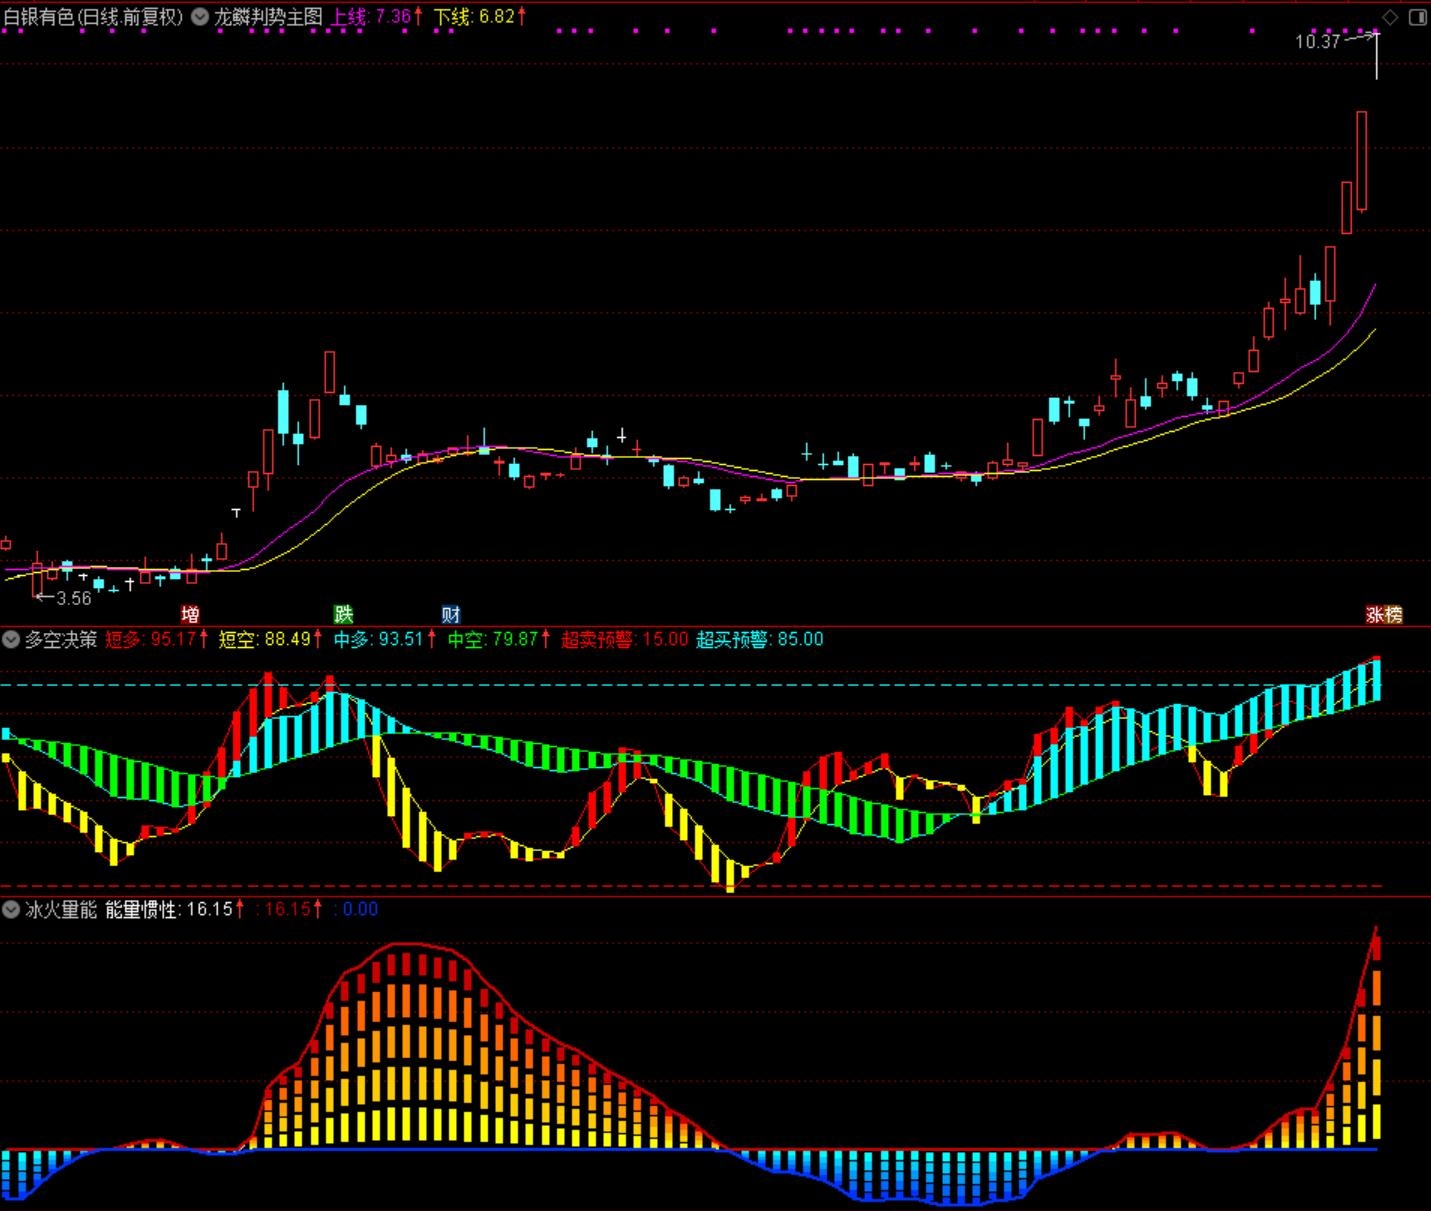Open the 多空决策 indicator dropdown arrow
Screen dimensions: 1431x1211
[11, 639]
